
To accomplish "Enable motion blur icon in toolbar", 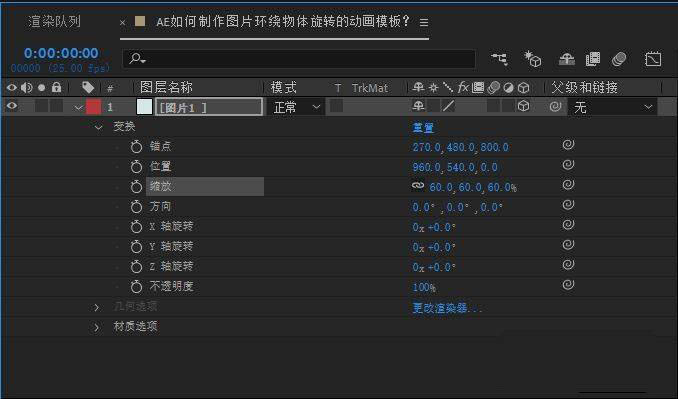I will tap(619, 59).
